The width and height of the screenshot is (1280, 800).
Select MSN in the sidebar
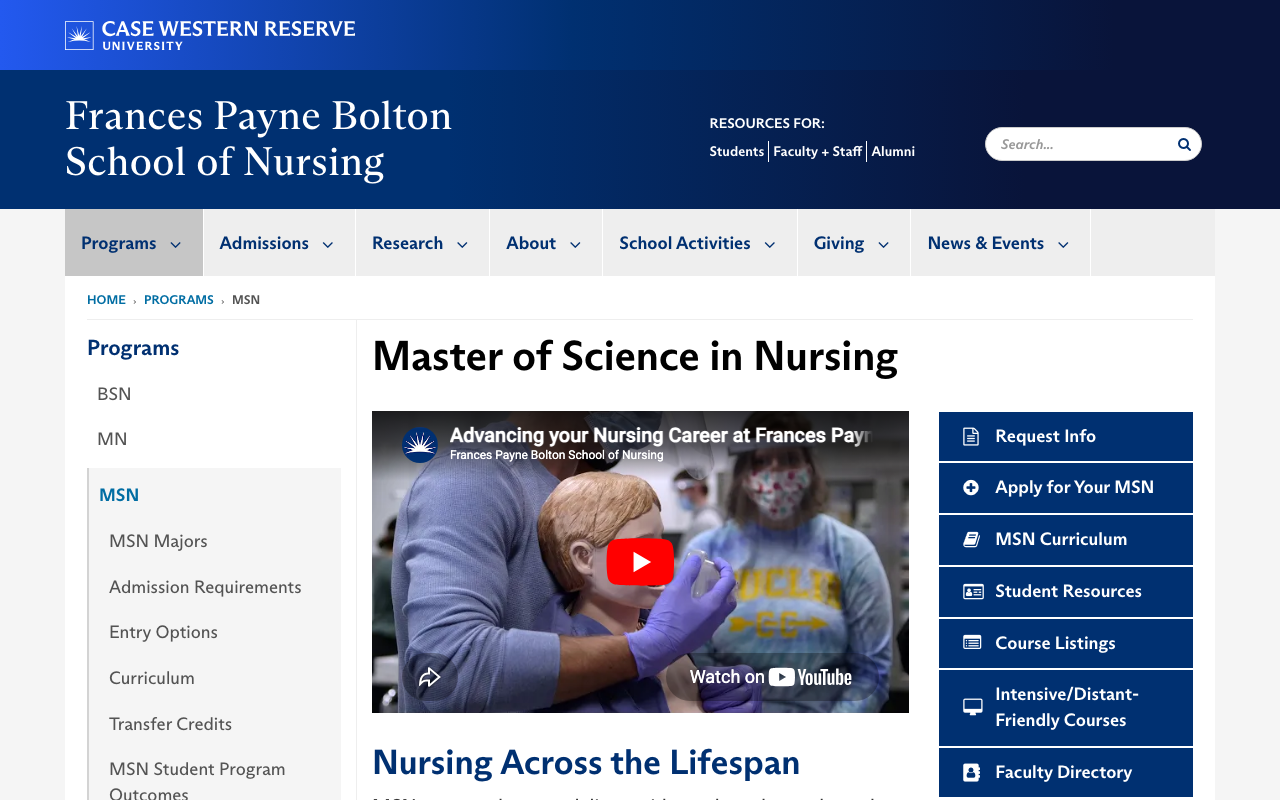119,495
